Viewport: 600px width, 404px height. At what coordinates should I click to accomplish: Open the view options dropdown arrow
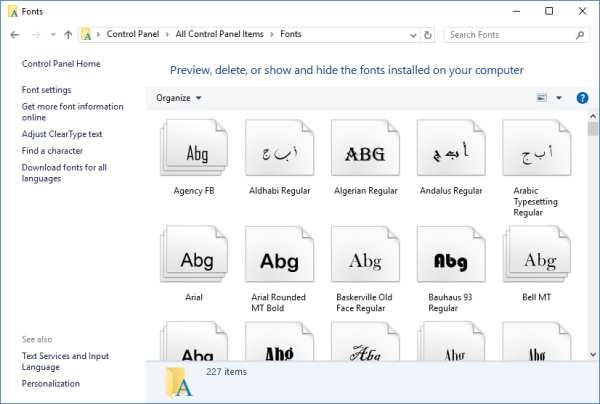coord(559,98)
